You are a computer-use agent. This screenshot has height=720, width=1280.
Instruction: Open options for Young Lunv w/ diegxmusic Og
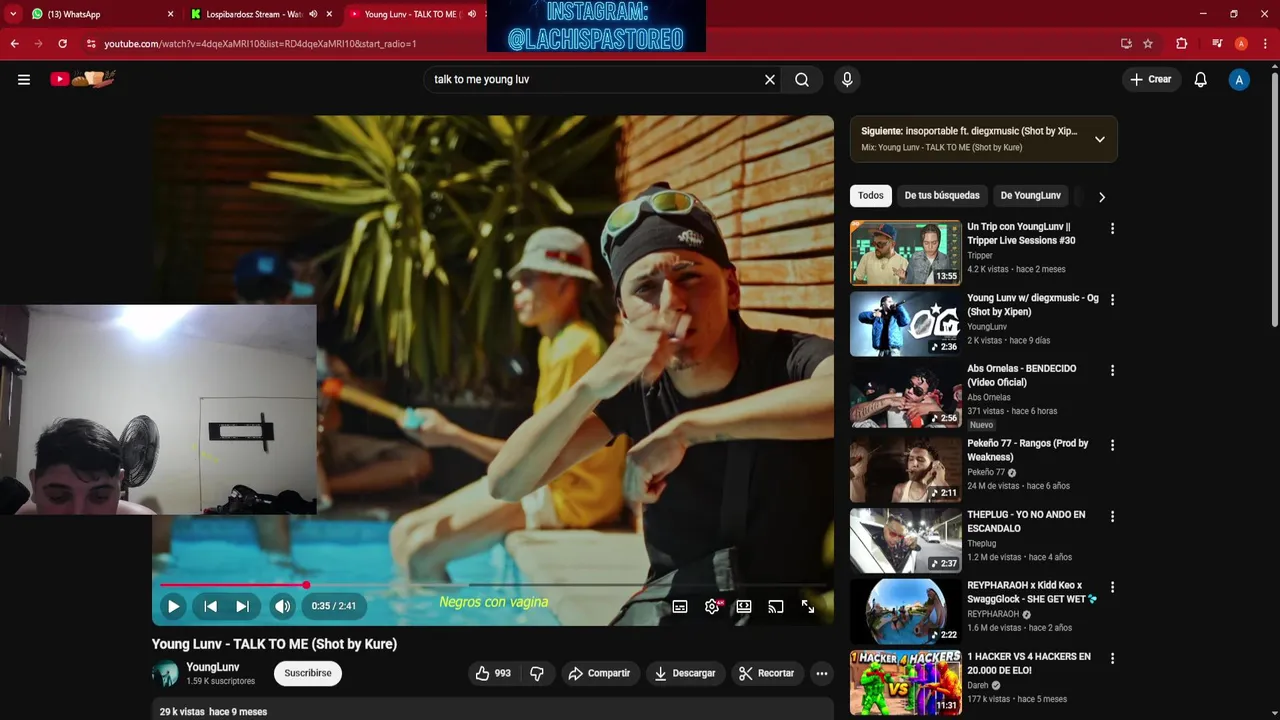click(1112, 300)
